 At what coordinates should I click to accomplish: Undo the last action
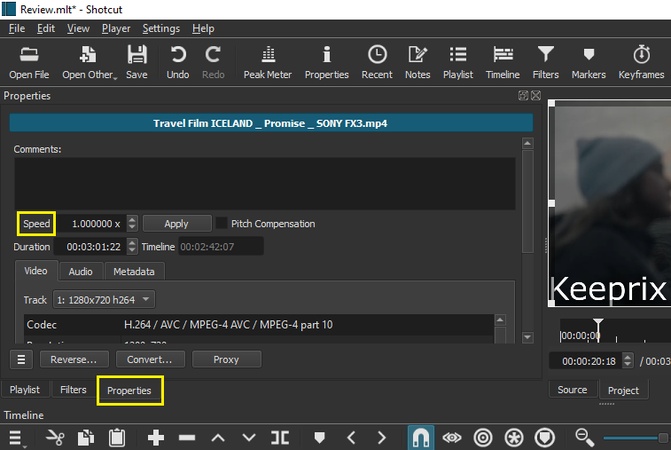[x=178, y=62]
